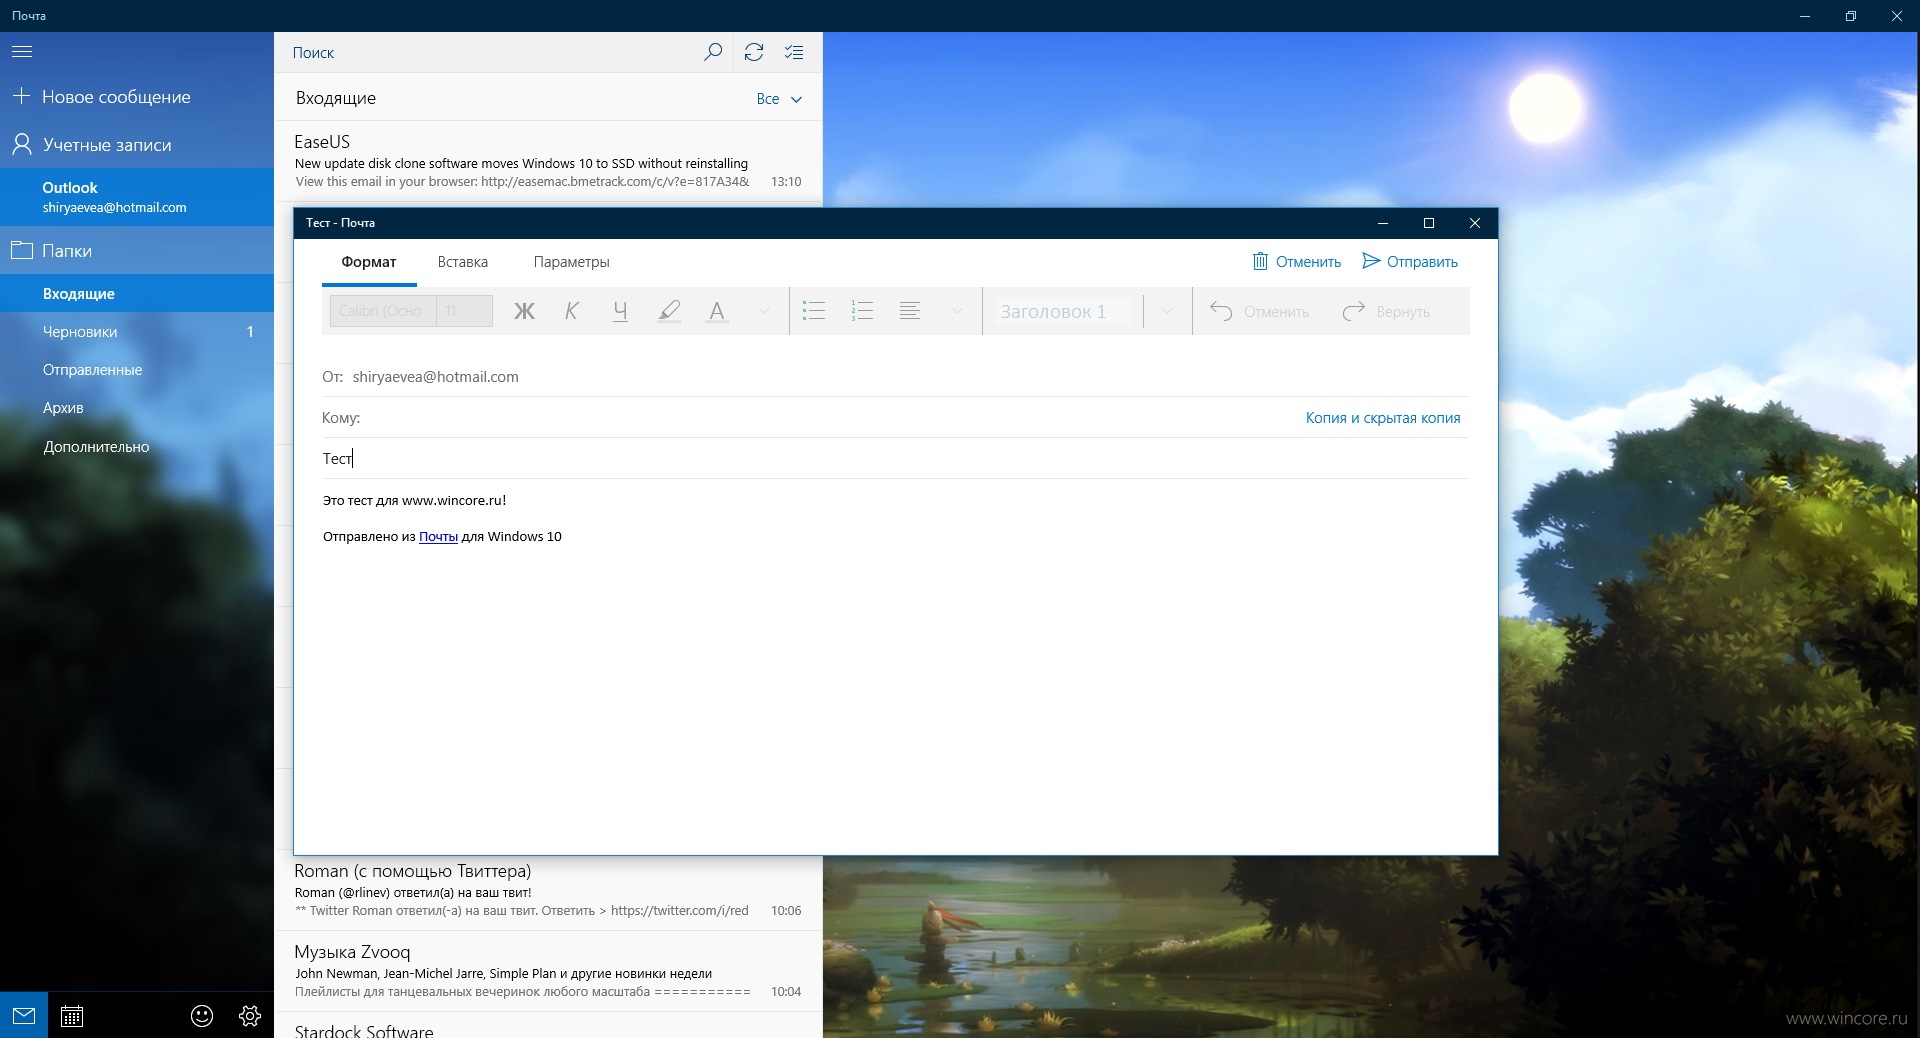Minimize the Тест - Почта compose window
Viewport: 1920px width, 1038px height.
click(x=1383, y=223)
